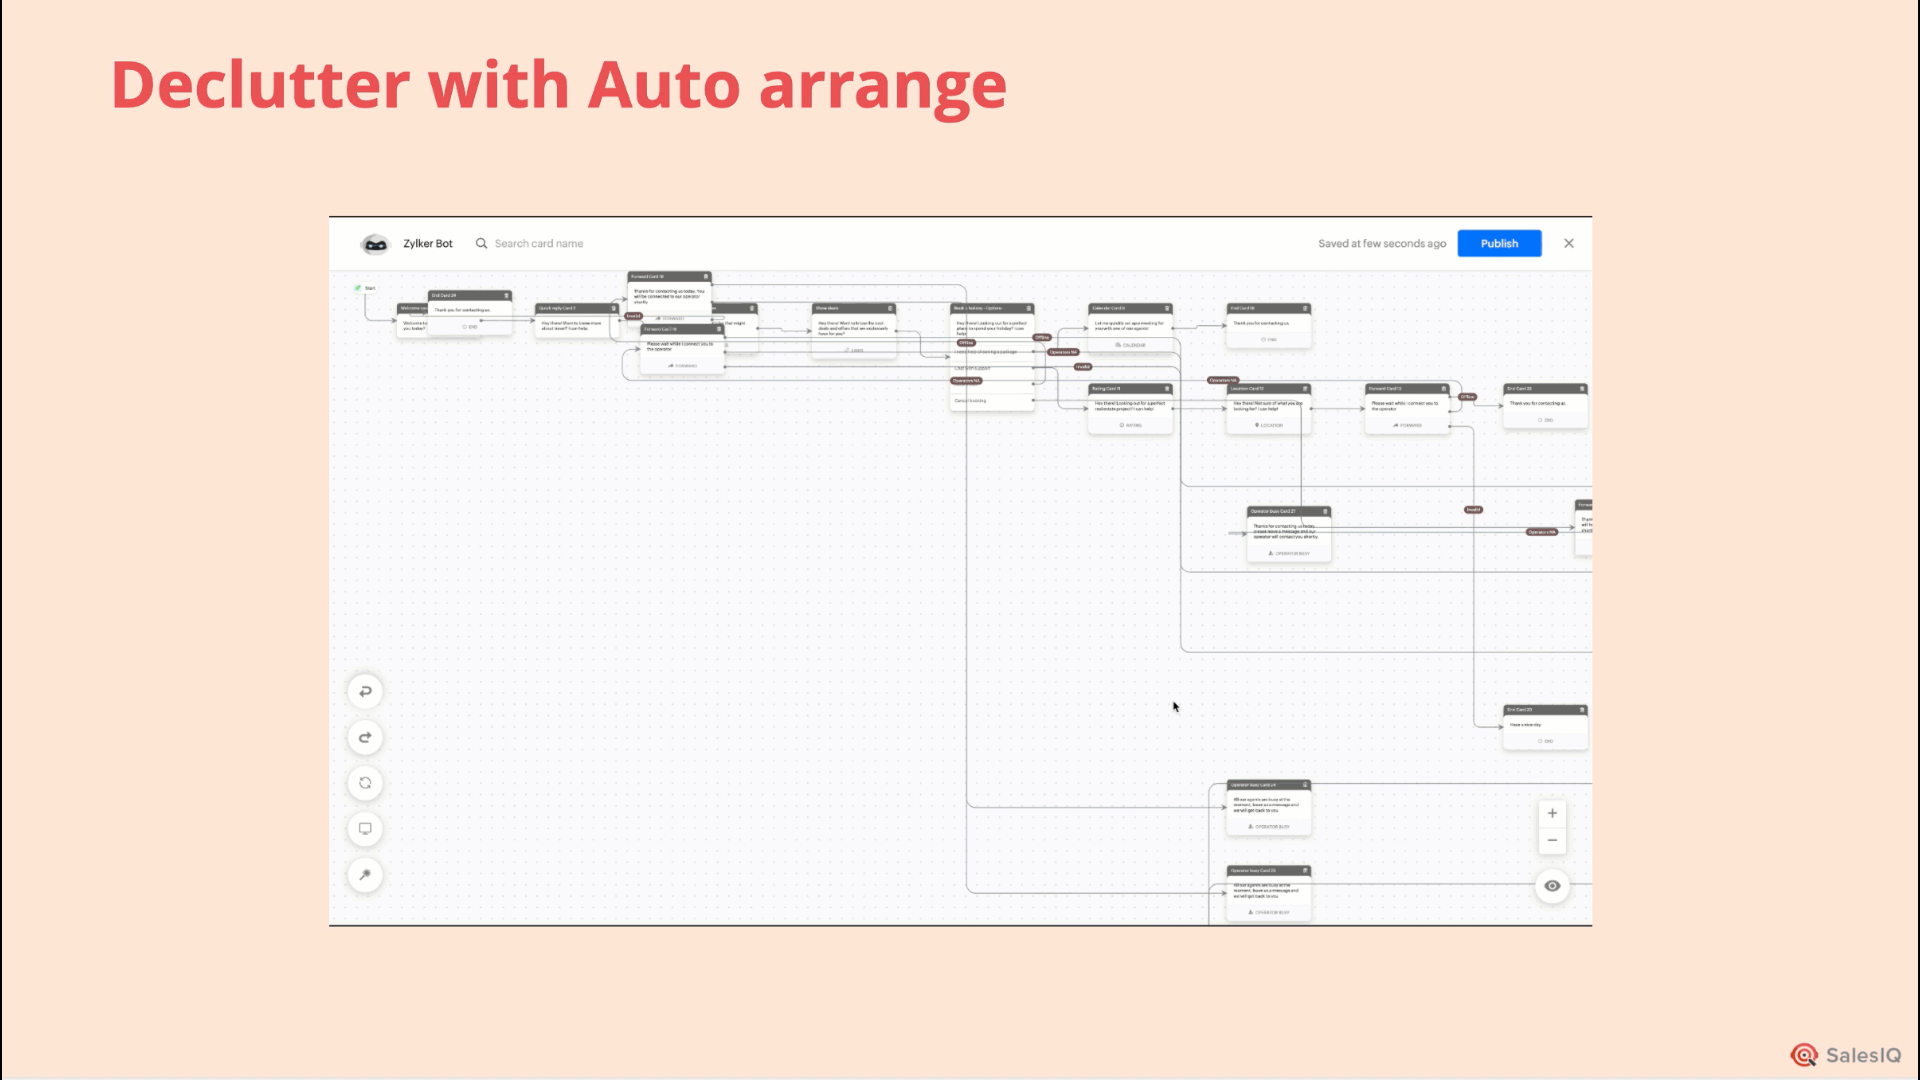The width and height of the screenshot is (1920, 1080).
Task: Click the Zylker Bot avatar icon
Action: click(375, 243)
